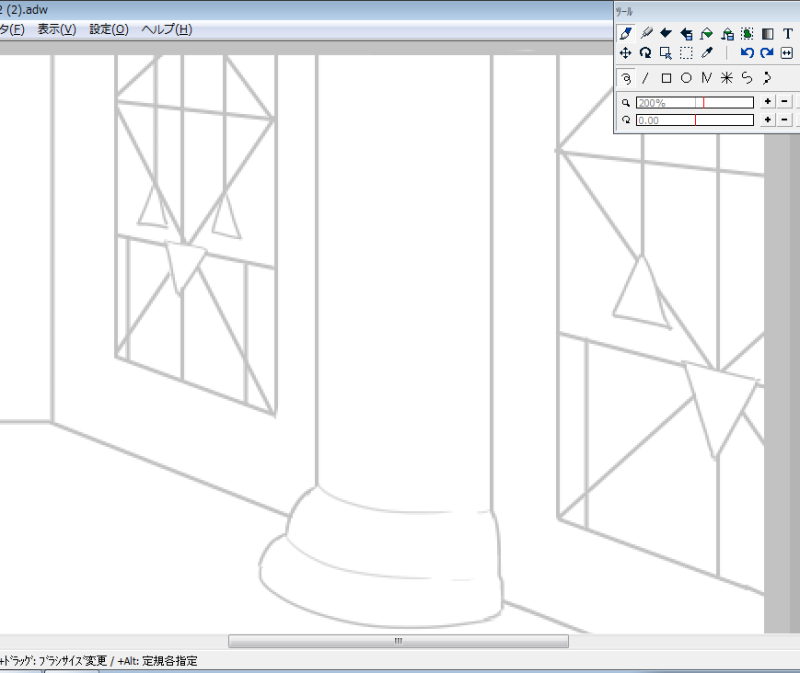Open the ヘルプ(H) menu
This screenshot has width=800, height=673.
tap(167, 30)
